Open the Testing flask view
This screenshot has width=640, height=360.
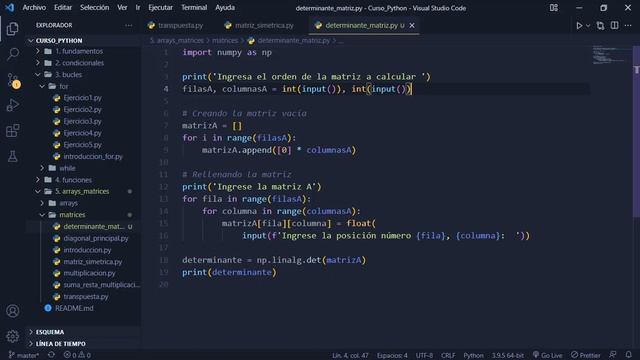click(13, 156)
